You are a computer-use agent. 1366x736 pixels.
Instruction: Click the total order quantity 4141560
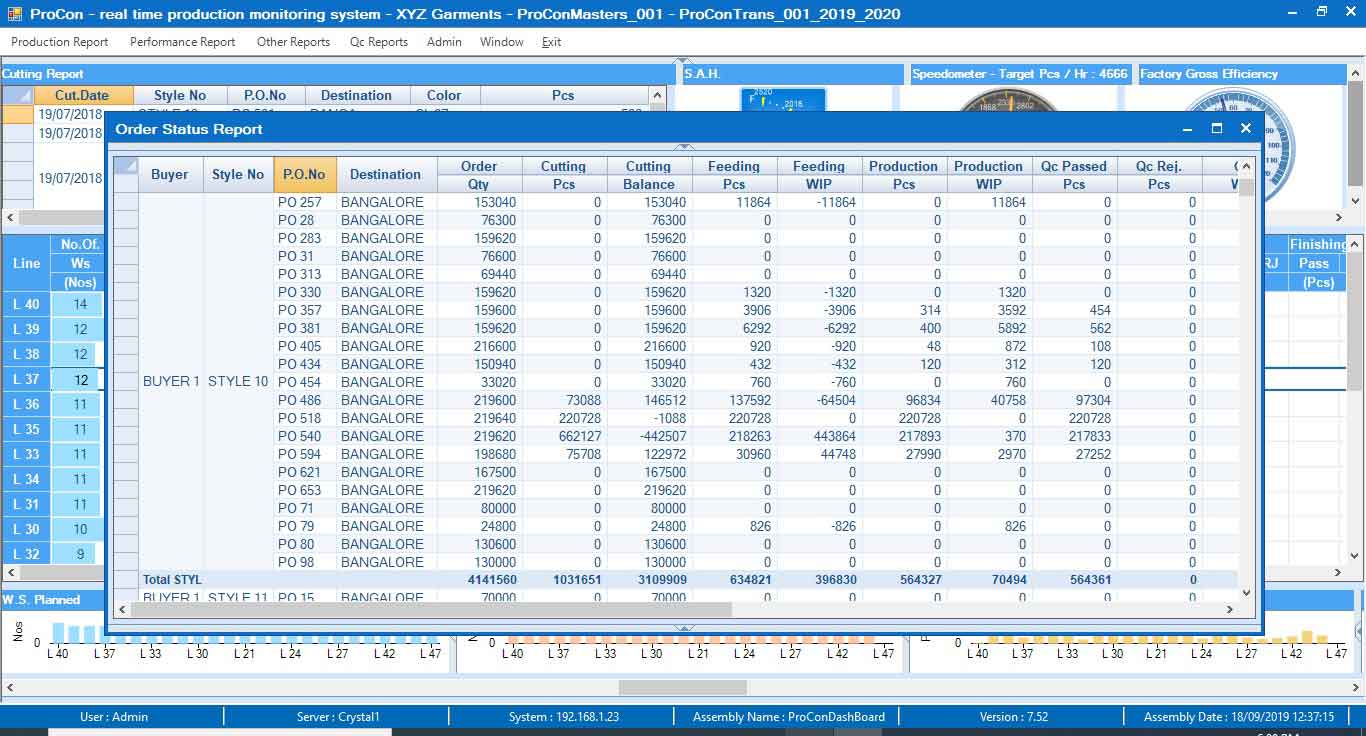tap(491, 580)
